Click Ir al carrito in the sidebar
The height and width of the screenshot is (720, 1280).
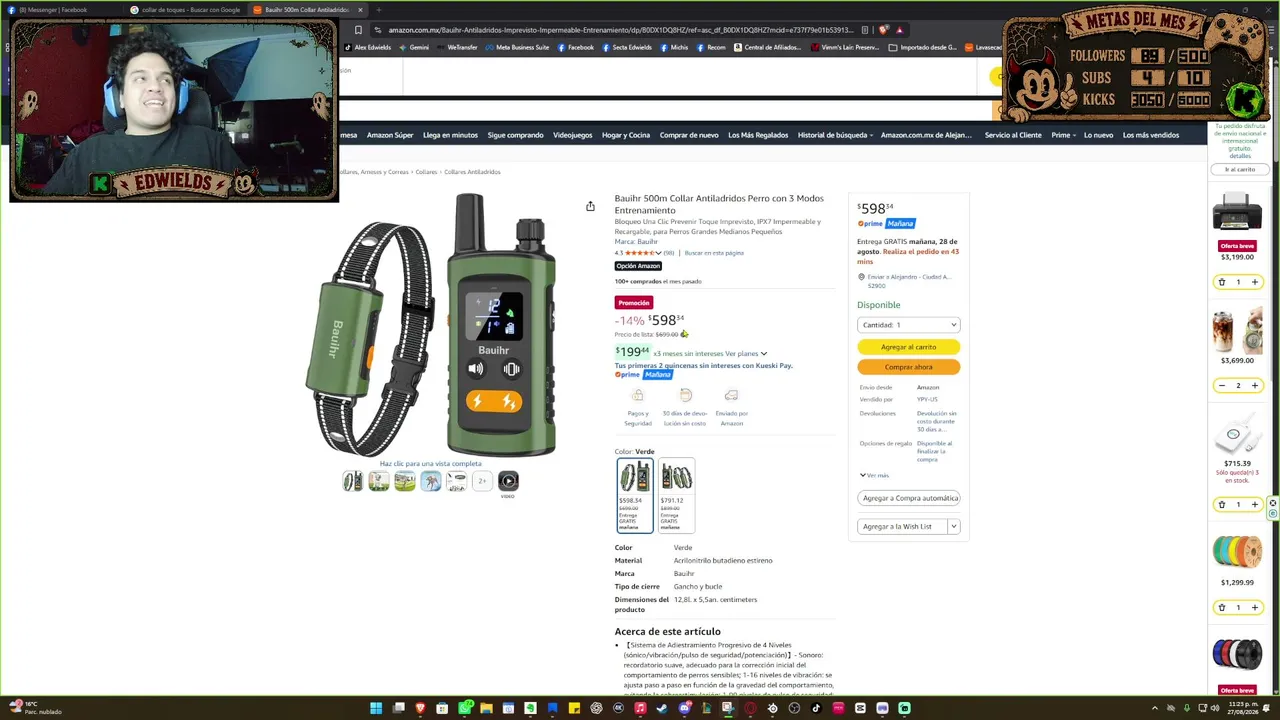pyautogui.click(x=1240, y=170)
